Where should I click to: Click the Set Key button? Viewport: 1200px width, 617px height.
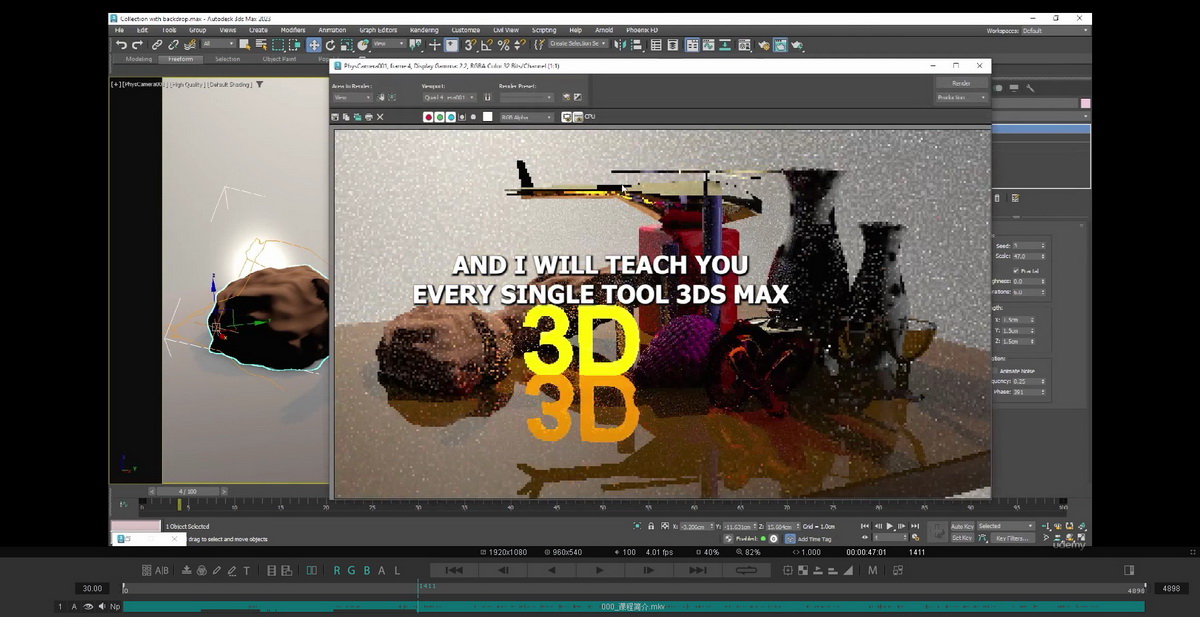pyautogui.click(x=962, y=538)
